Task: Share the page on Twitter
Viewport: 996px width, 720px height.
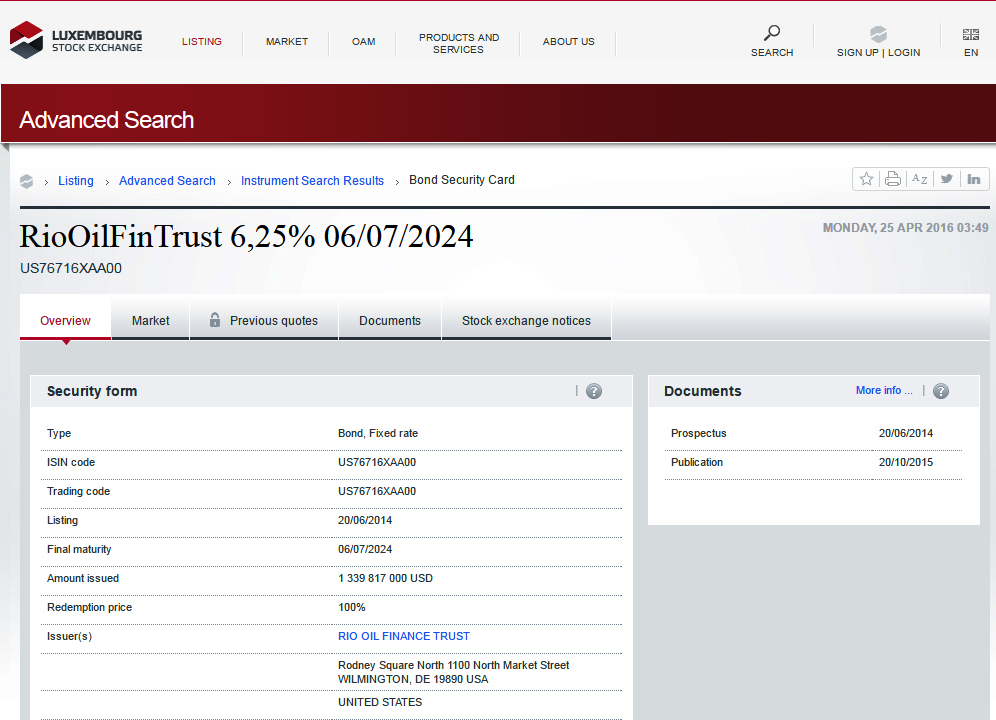Action: pyautogui.click(x=946, y=179)
